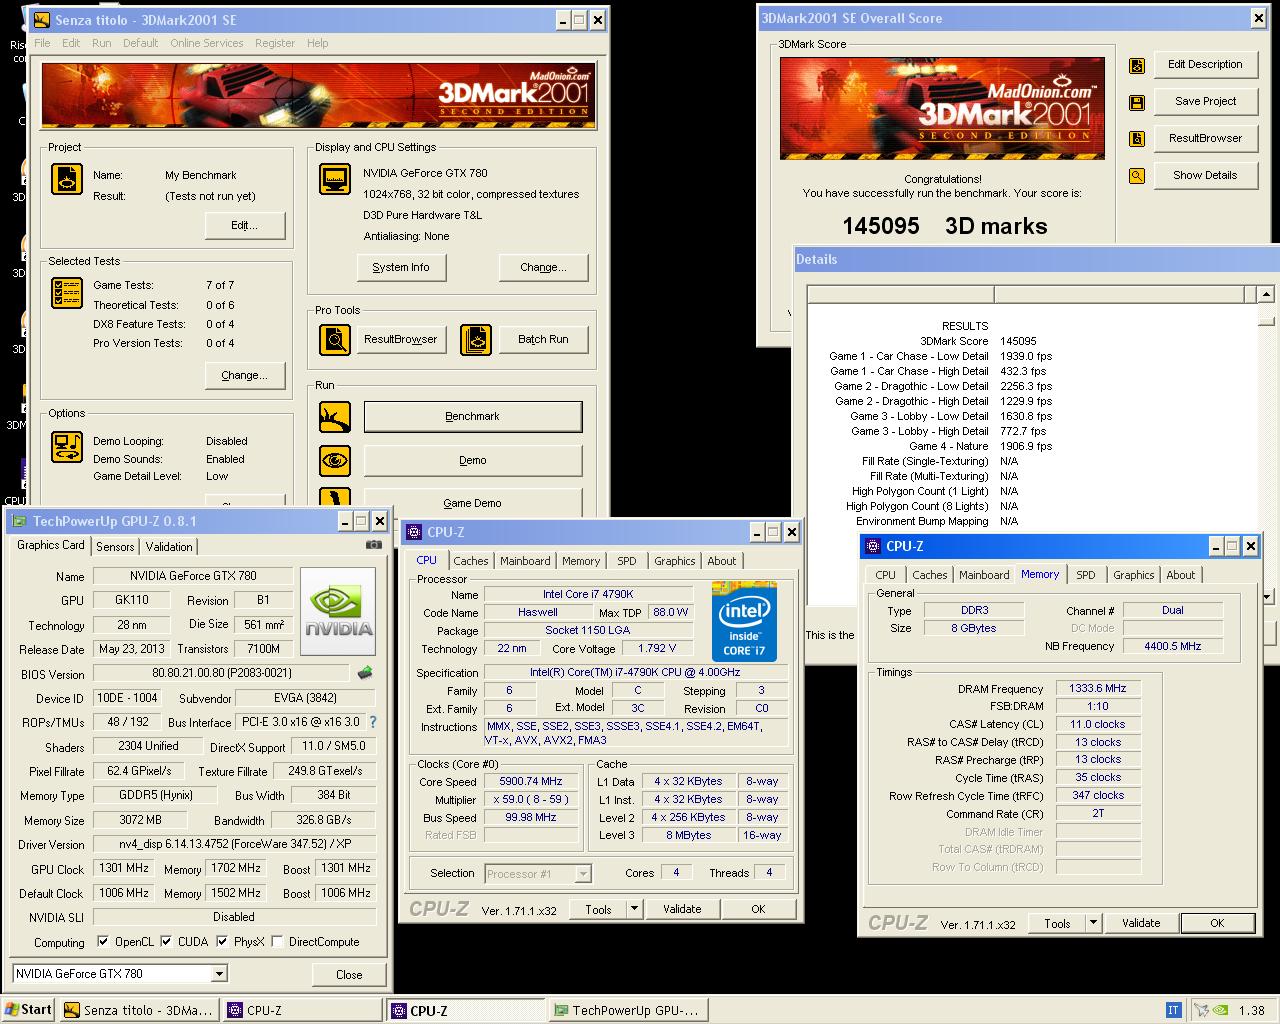Image resolution: width=1280 pixels, height=1024 pixels.
Task: Open the Processor #1 selection dropdown in CPU-Z
Action: point(583,874)
